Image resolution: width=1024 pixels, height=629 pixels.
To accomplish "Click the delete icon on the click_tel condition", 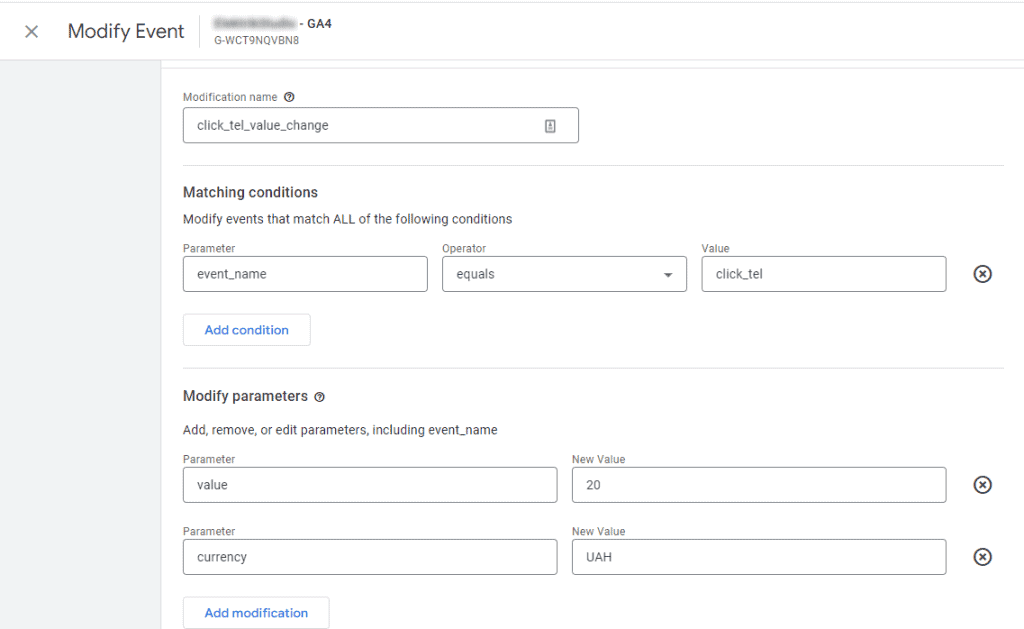I will click(x=981, y=273).
